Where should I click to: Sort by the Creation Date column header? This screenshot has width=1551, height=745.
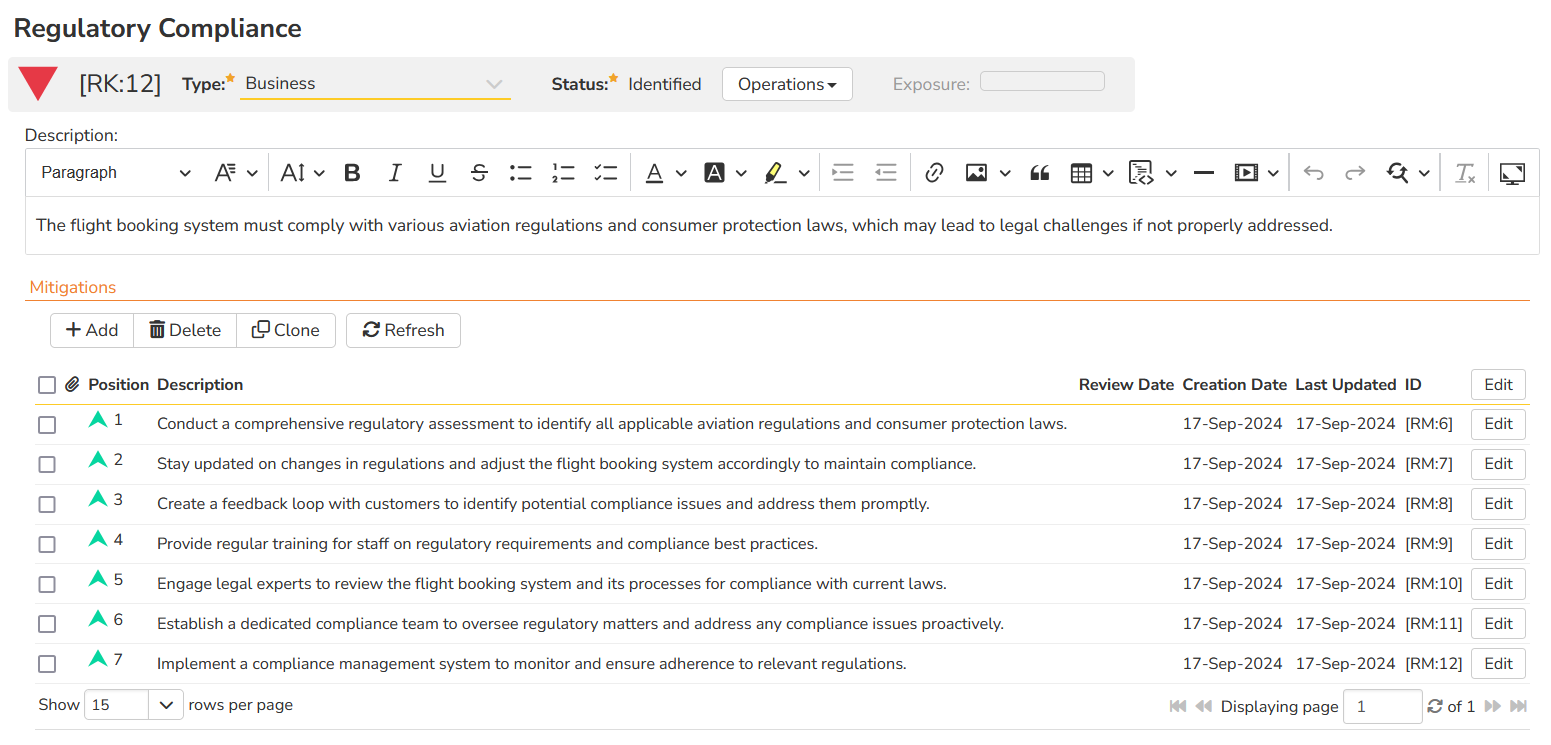(1234, 385)
